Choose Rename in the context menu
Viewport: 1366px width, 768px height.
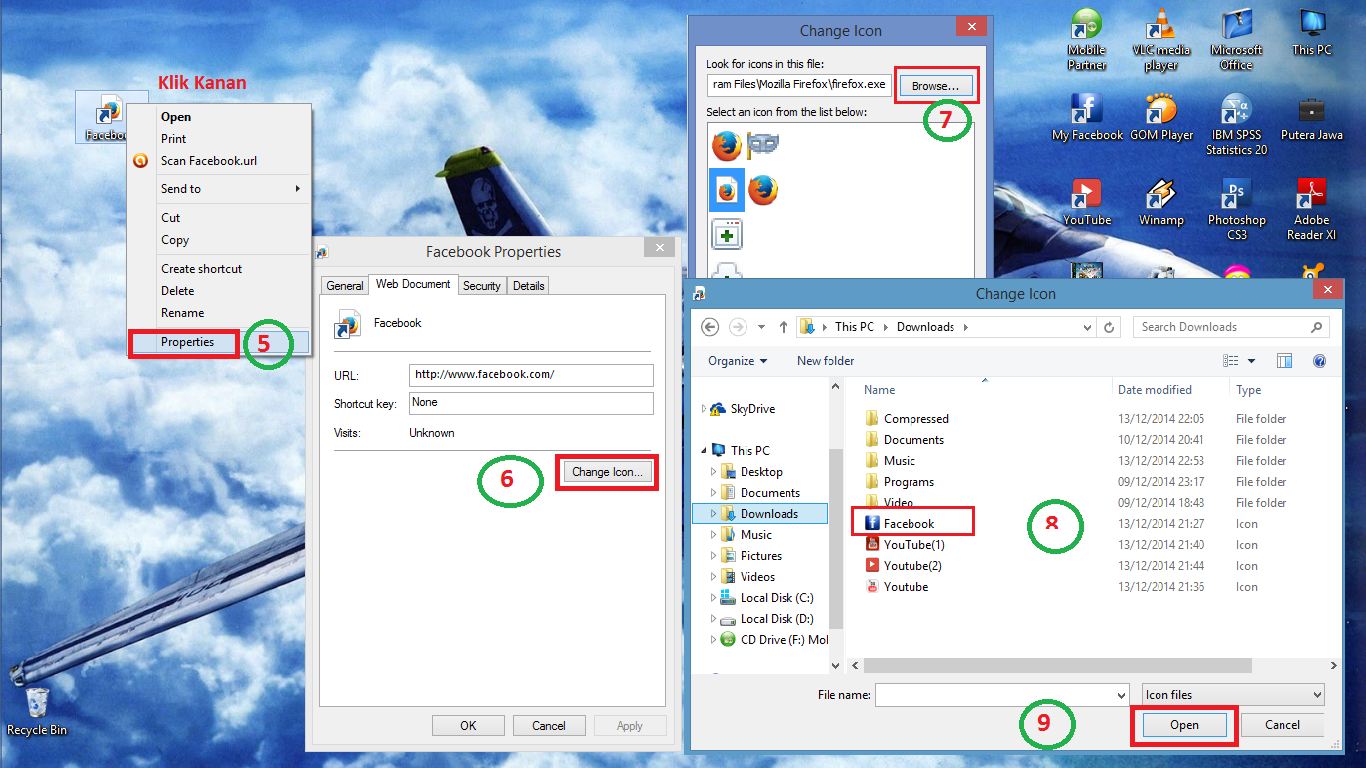click(x=221, y=313)
